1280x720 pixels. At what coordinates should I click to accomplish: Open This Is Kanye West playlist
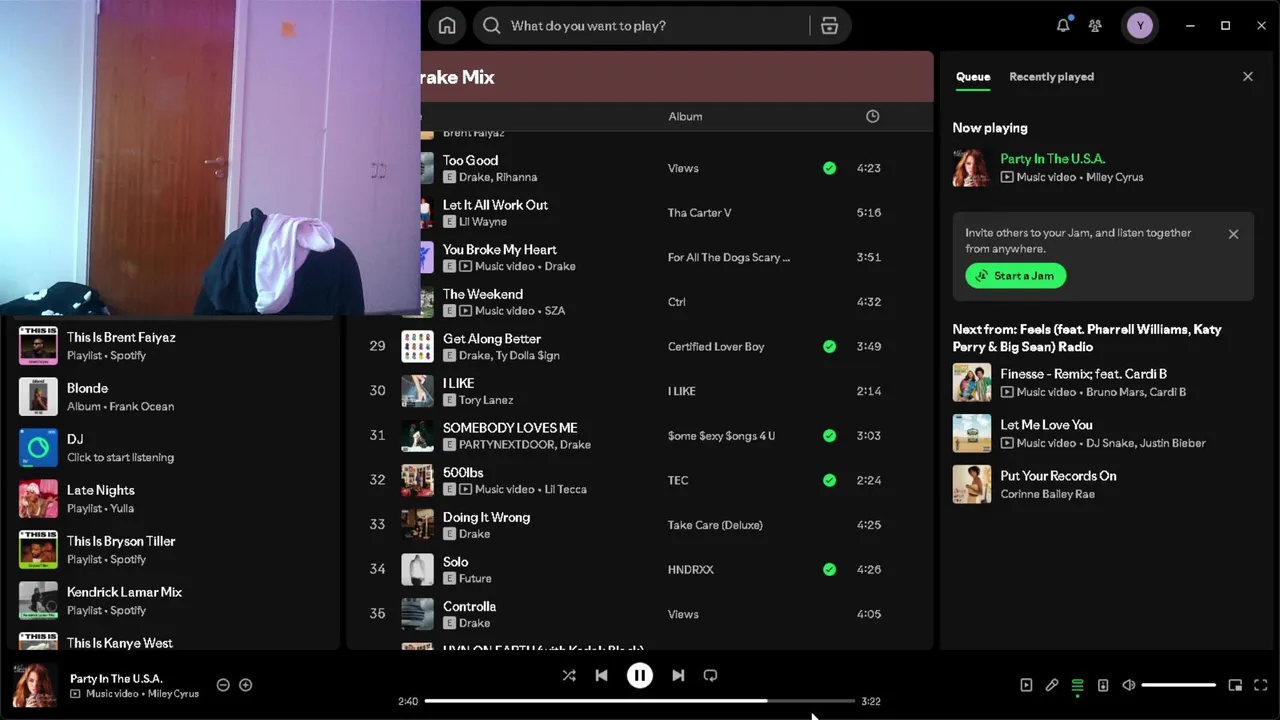175,641
